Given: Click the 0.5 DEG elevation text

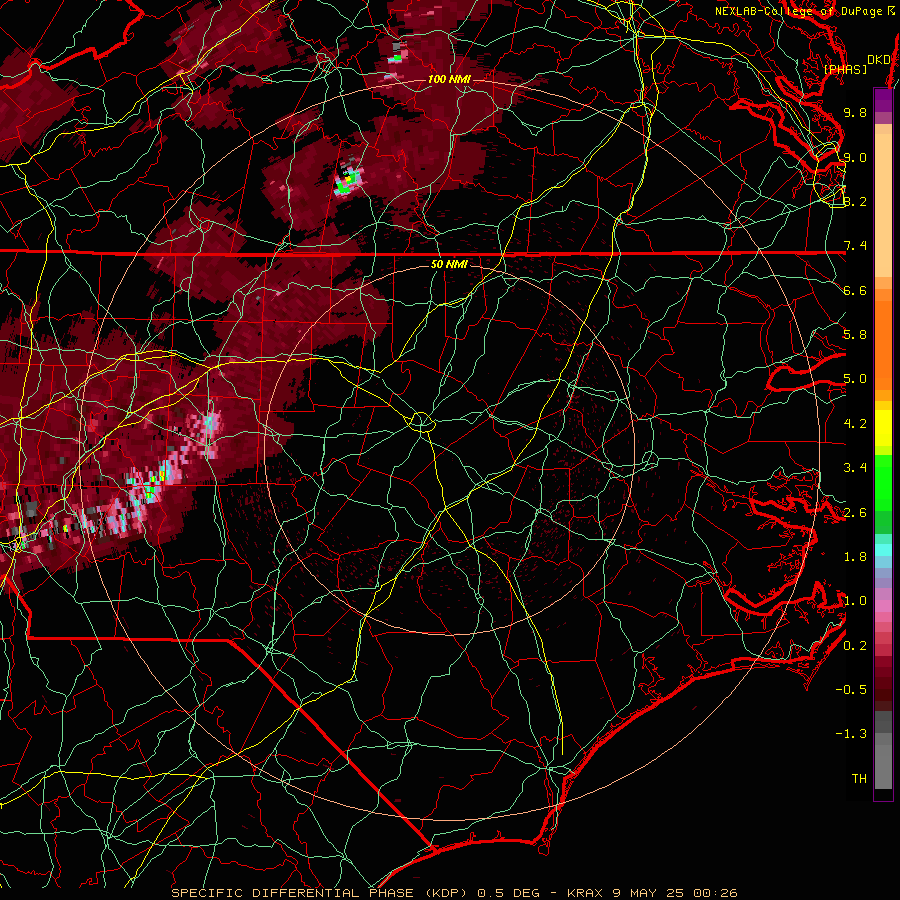Looking at the screenshot, I should coord(510,893).
